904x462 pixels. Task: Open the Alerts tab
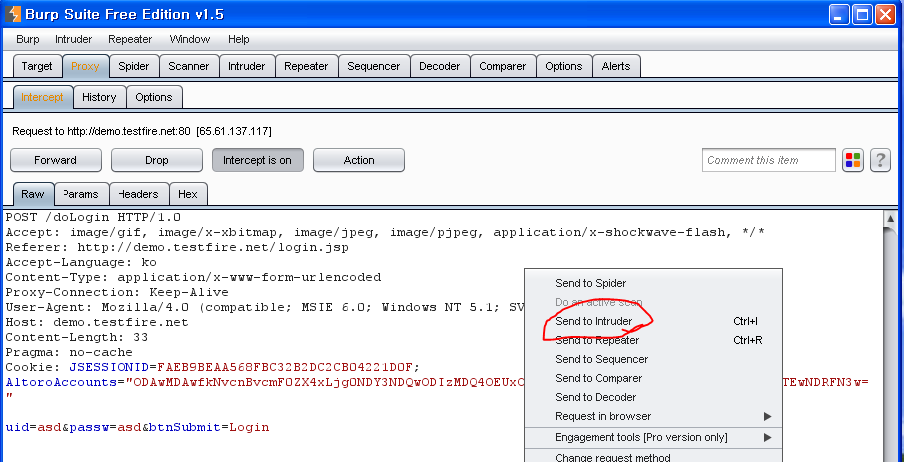616,66
